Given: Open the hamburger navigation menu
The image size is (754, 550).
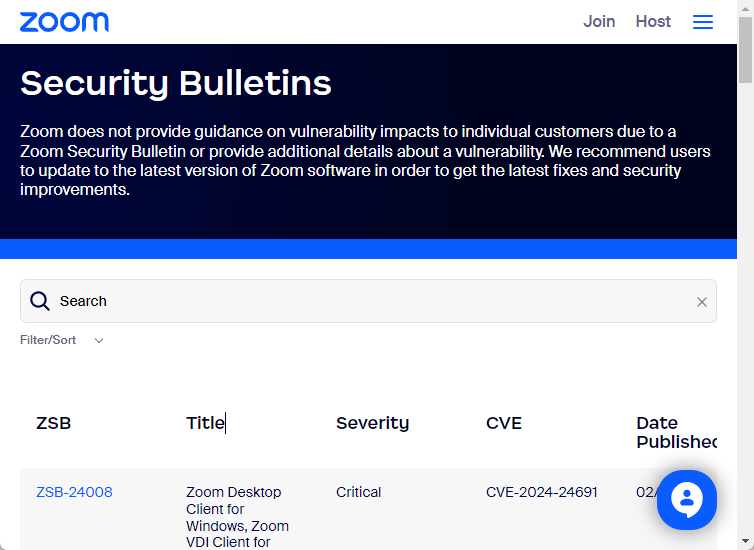Looking at the screenshot, I should tap(703, 22).
